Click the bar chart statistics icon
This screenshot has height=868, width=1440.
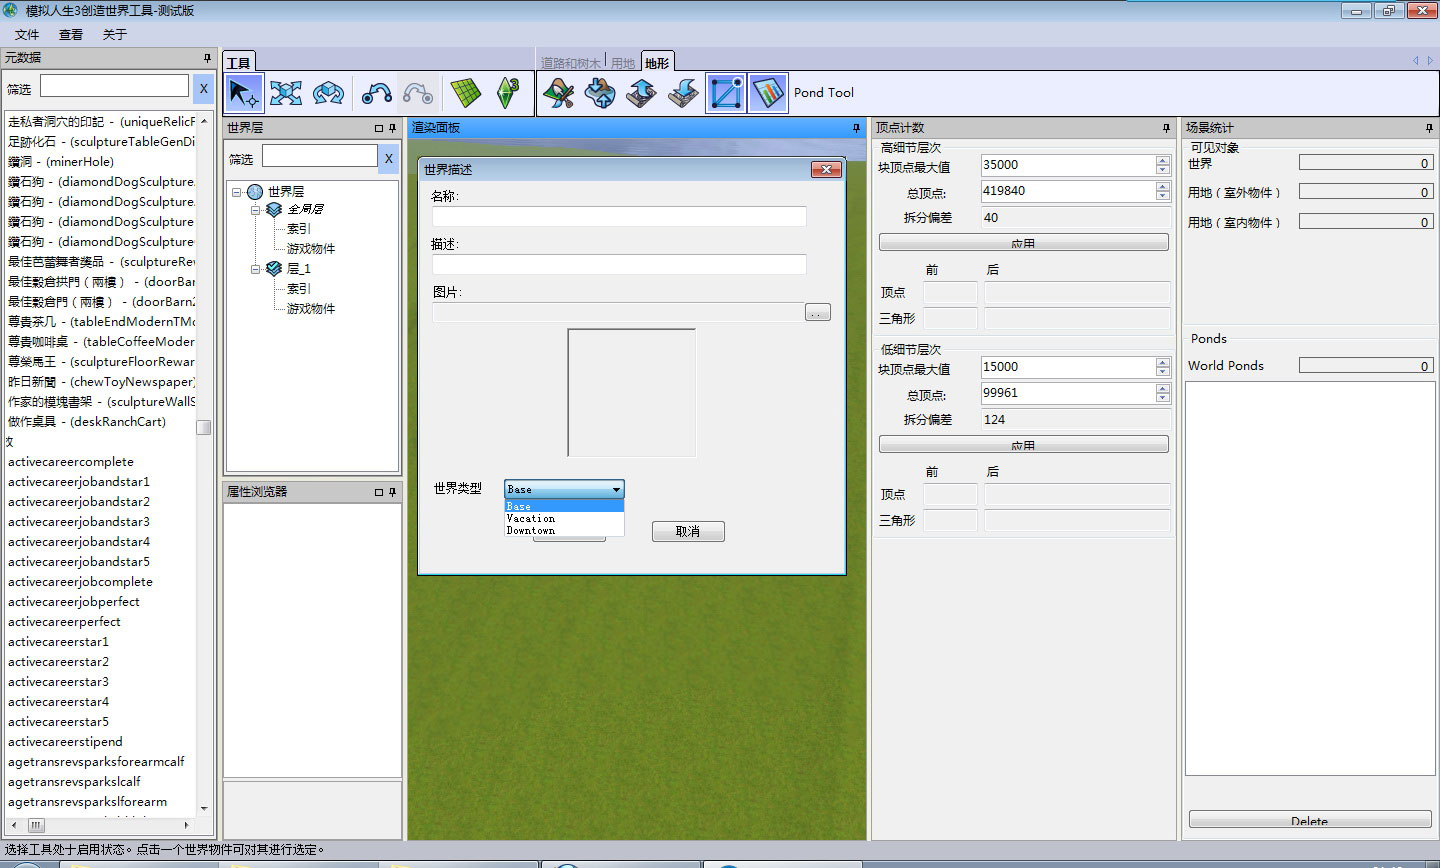768,93
